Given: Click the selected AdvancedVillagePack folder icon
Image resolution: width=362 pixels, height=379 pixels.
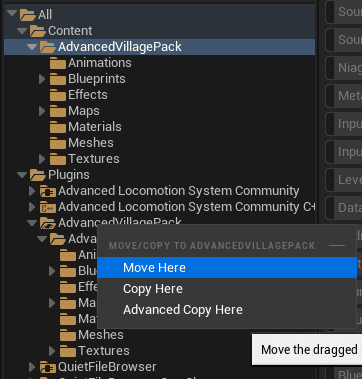Looking at the screenshot, I should (48, 47).
